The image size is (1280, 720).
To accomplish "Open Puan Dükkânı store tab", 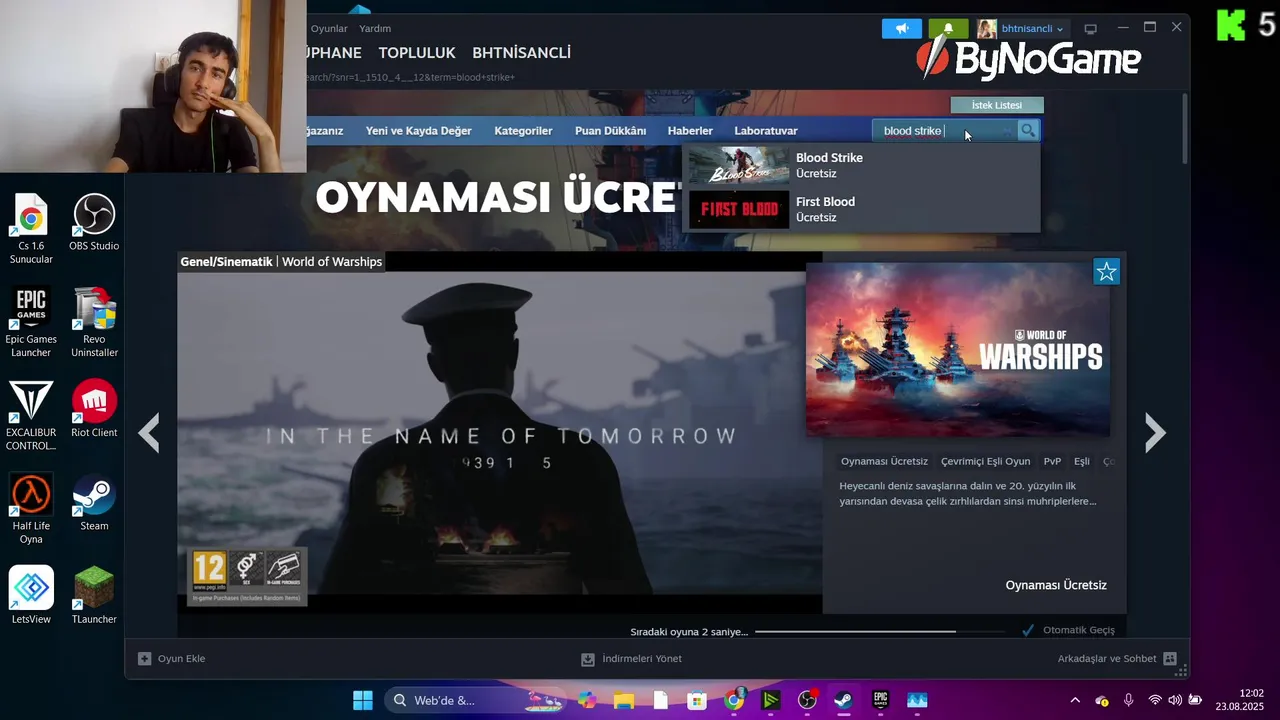I will click(610, 131).
